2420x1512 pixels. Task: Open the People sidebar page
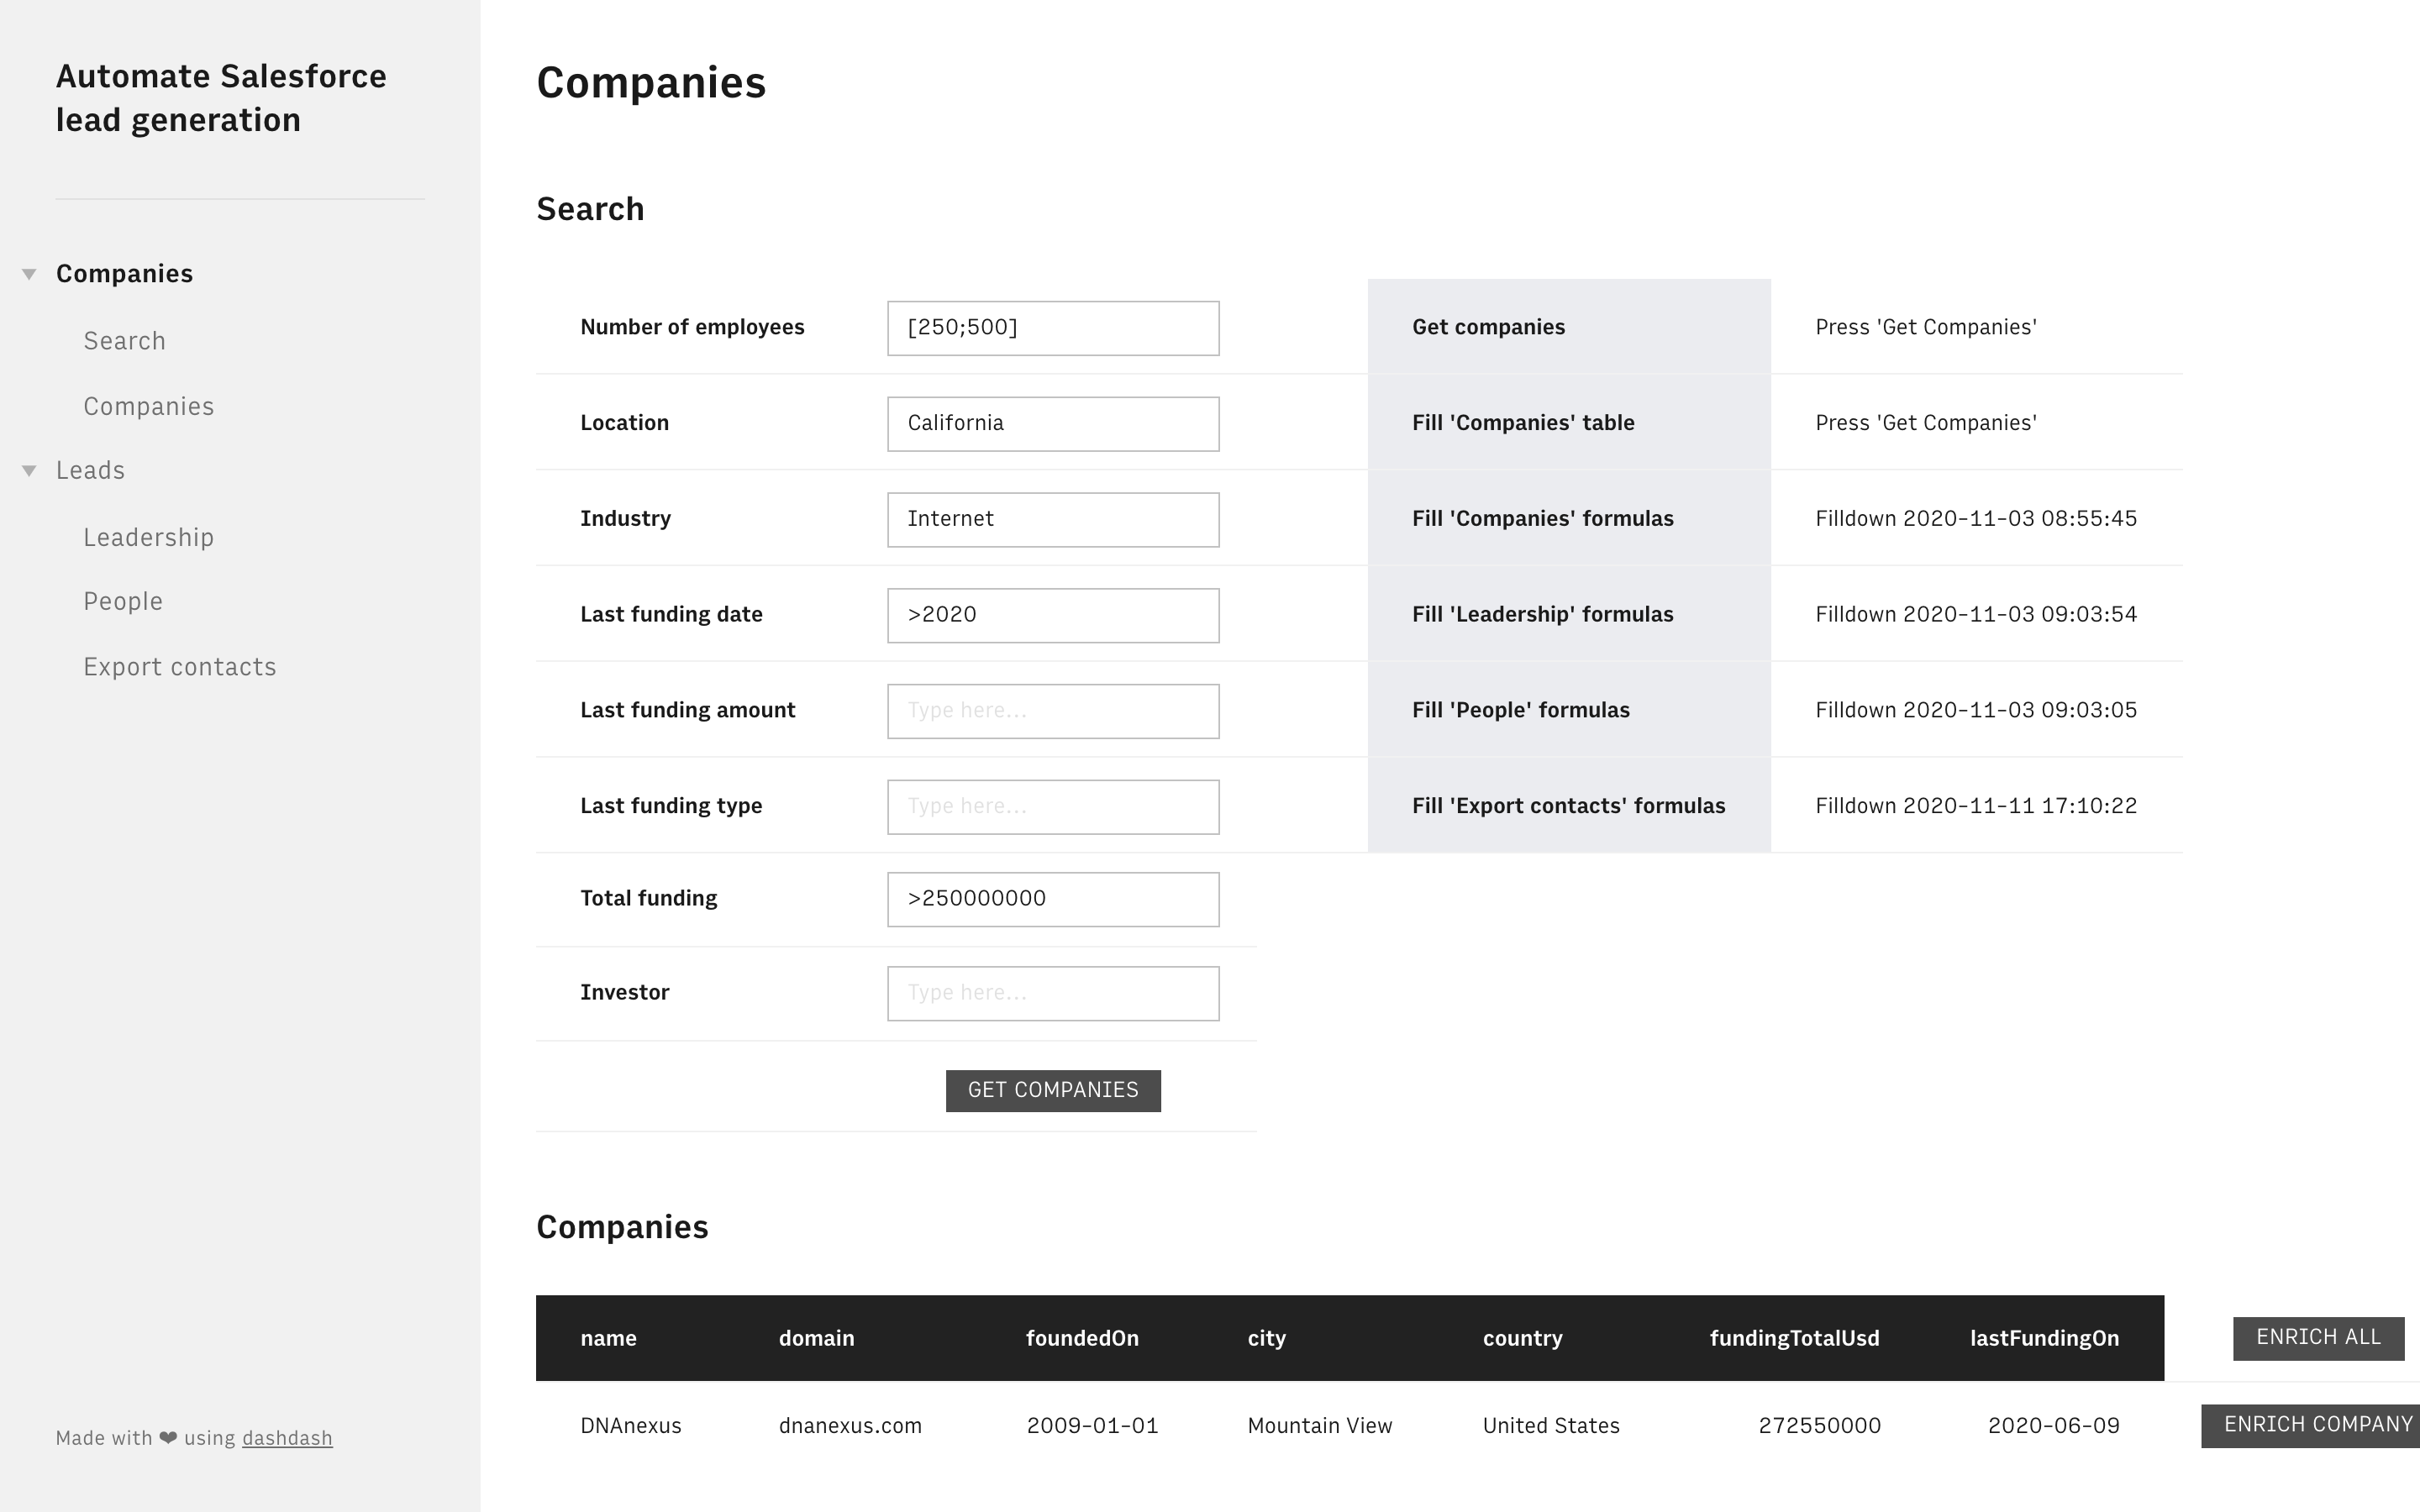[x=123, y=602]
